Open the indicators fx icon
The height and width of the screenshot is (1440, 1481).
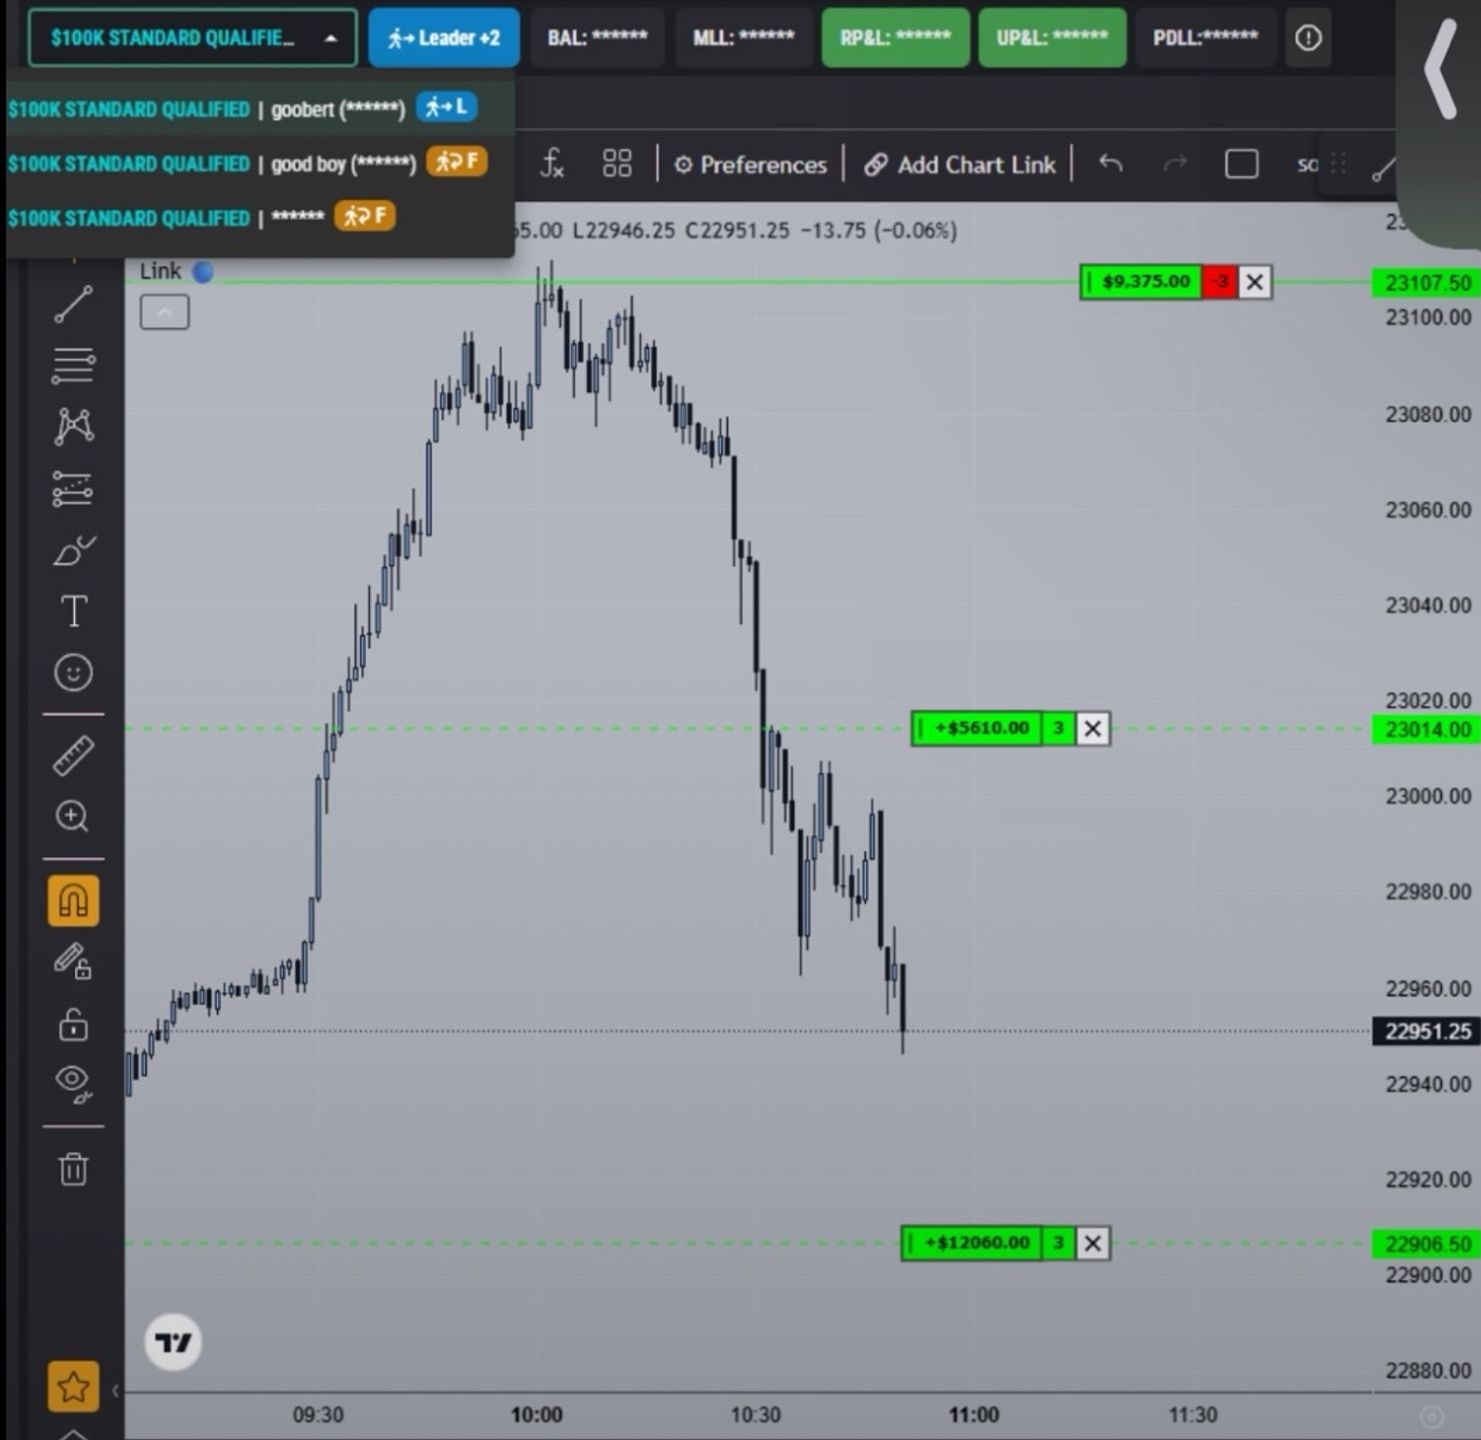tap(551, 164)
